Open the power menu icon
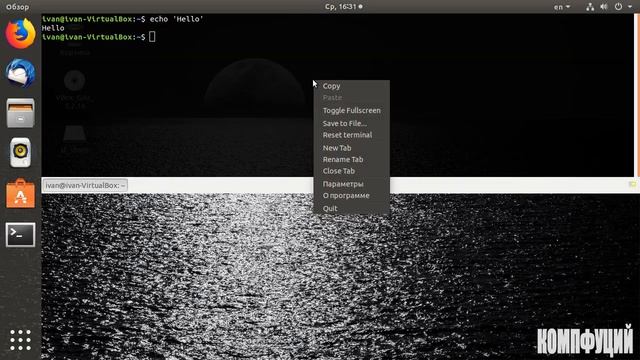 tap(618, 7)
